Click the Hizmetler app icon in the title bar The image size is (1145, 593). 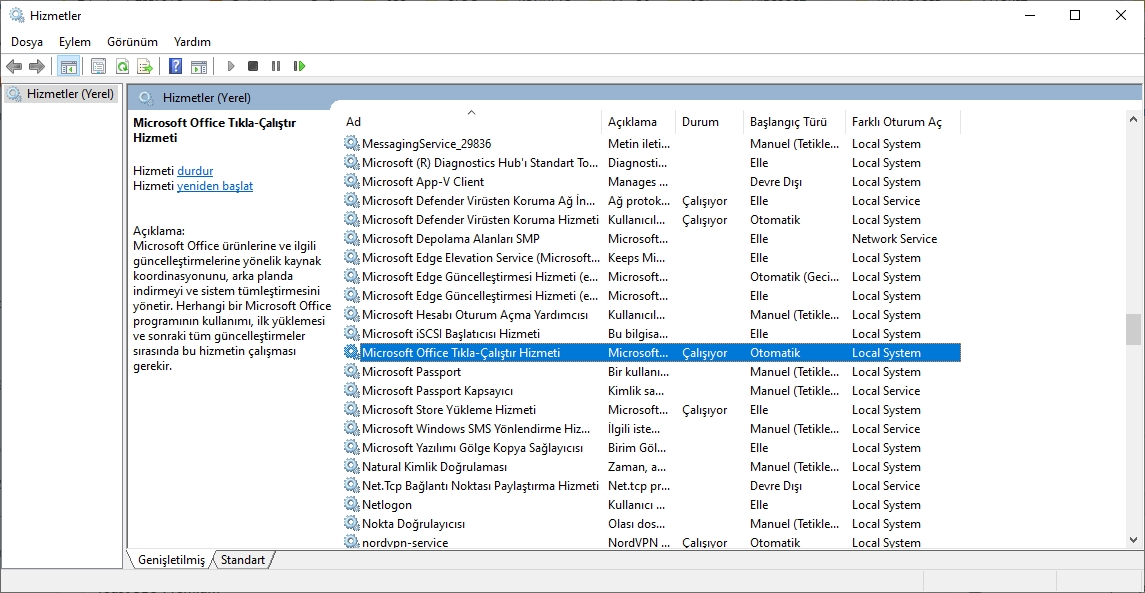tap(16, 15)
